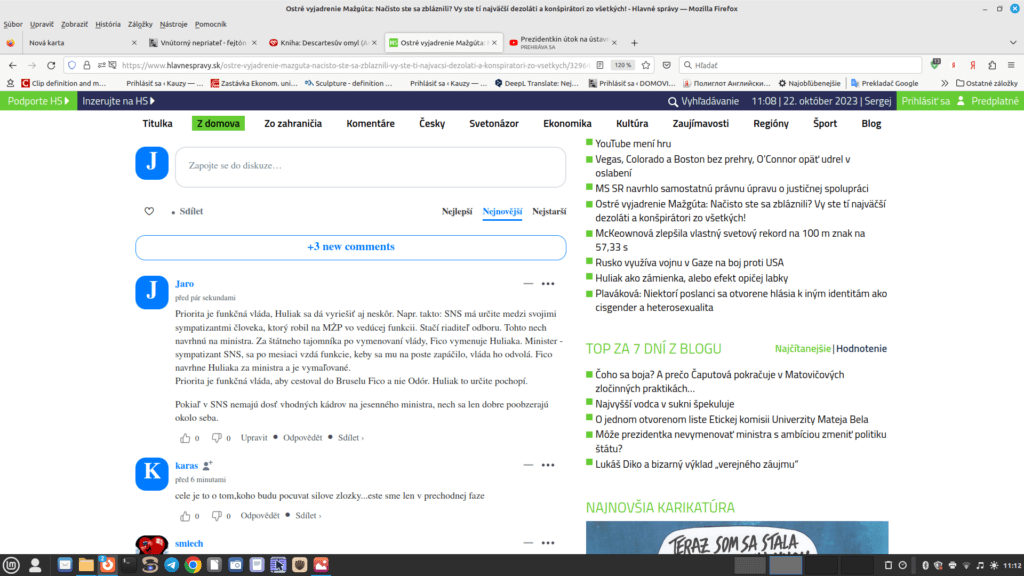Screen dimensions: 1024x576
Task: Open the Ostatné záložky bookmarks folder
Action: pyautogui.click(x=987, y=83)
